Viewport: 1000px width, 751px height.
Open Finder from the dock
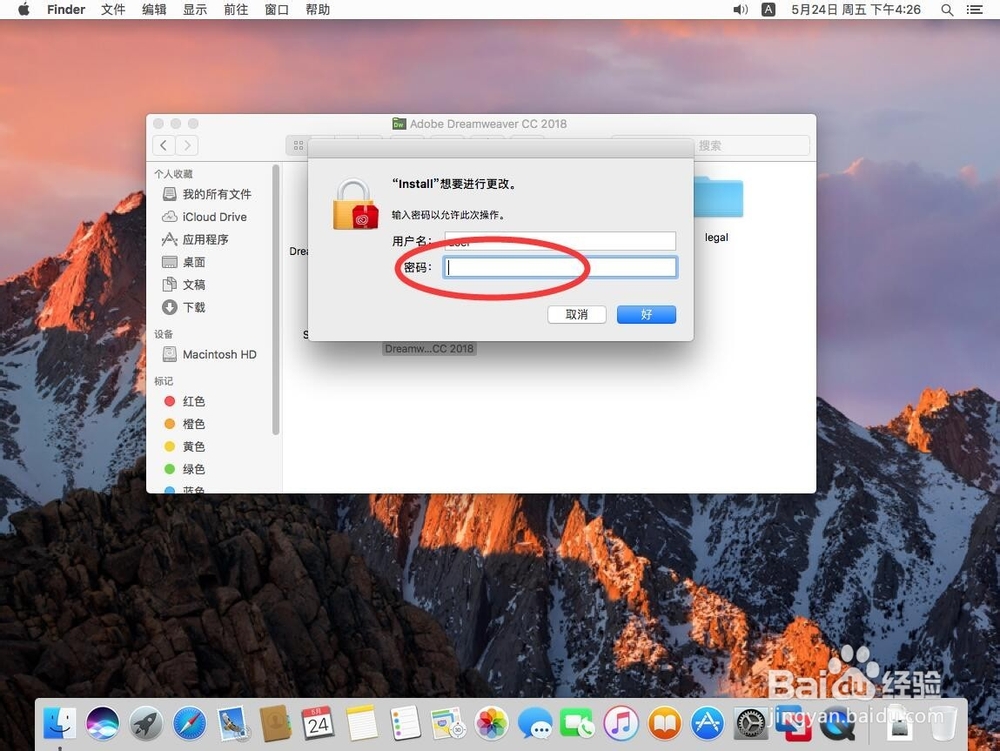click(x=59, y=724)
